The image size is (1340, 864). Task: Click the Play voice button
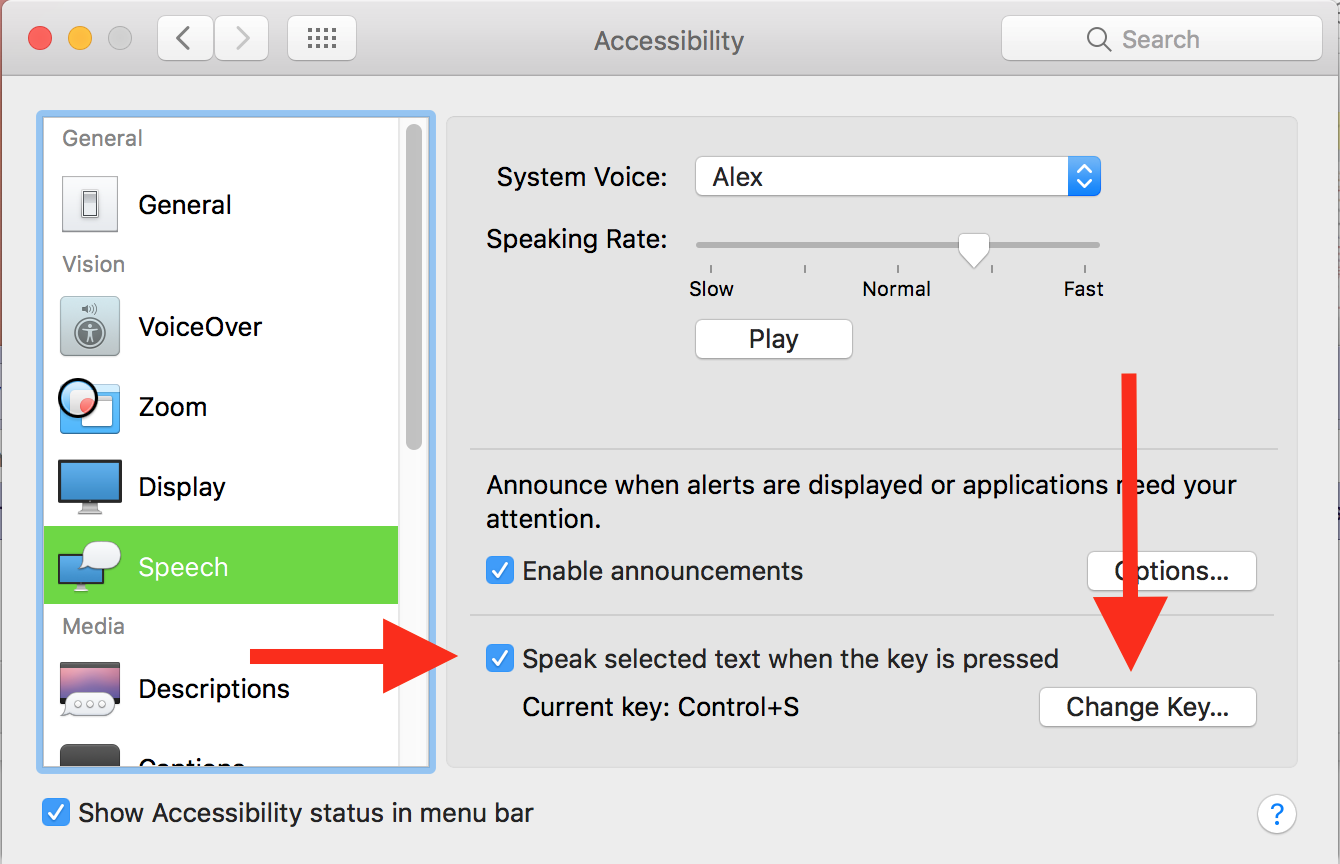point(774,339)
